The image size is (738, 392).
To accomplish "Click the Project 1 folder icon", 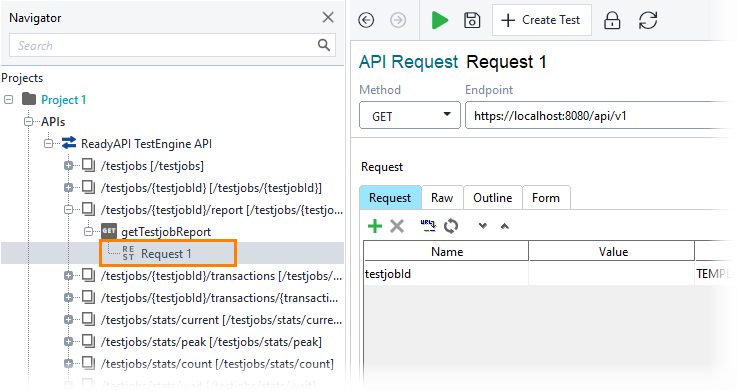I will (x=29, y=99).
